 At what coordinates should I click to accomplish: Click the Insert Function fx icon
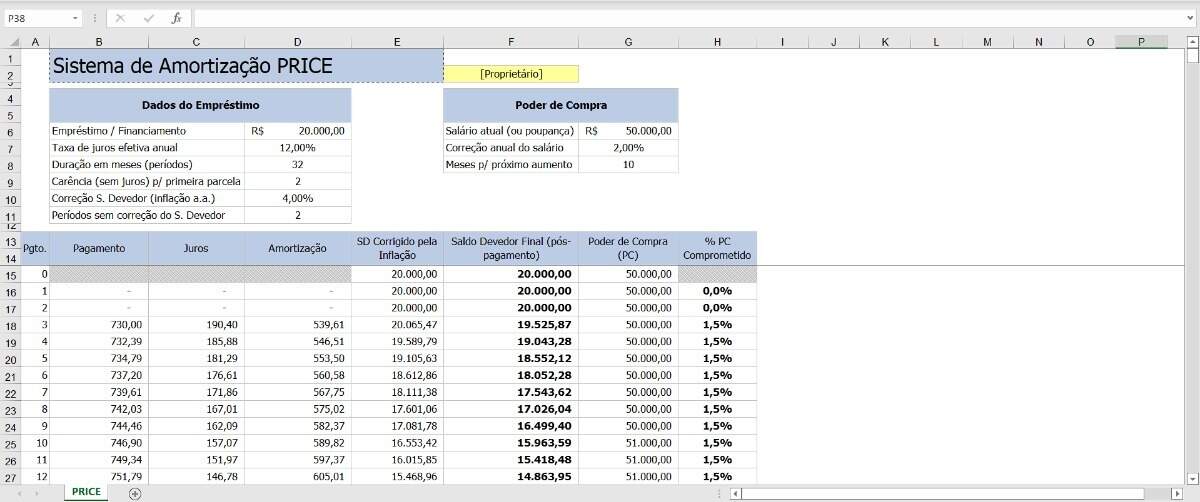click(x=176, y=18)
